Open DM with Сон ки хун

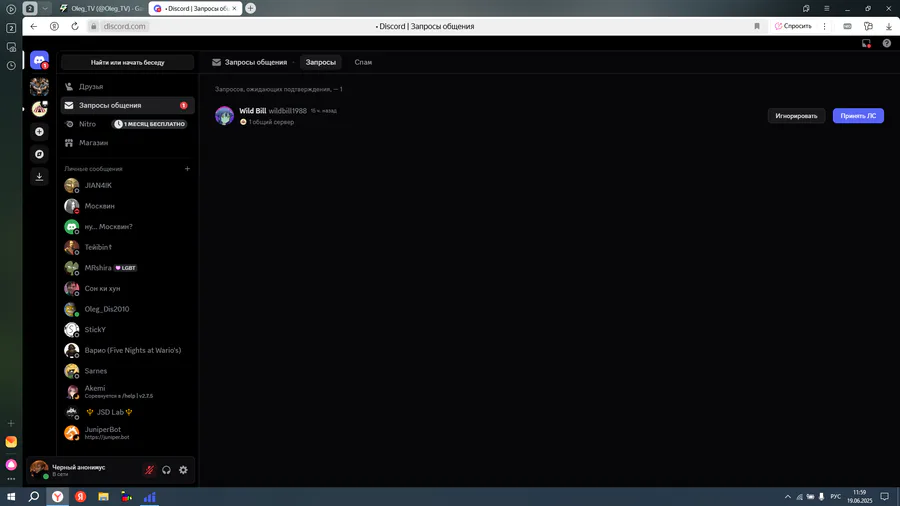tap(127, 289)
